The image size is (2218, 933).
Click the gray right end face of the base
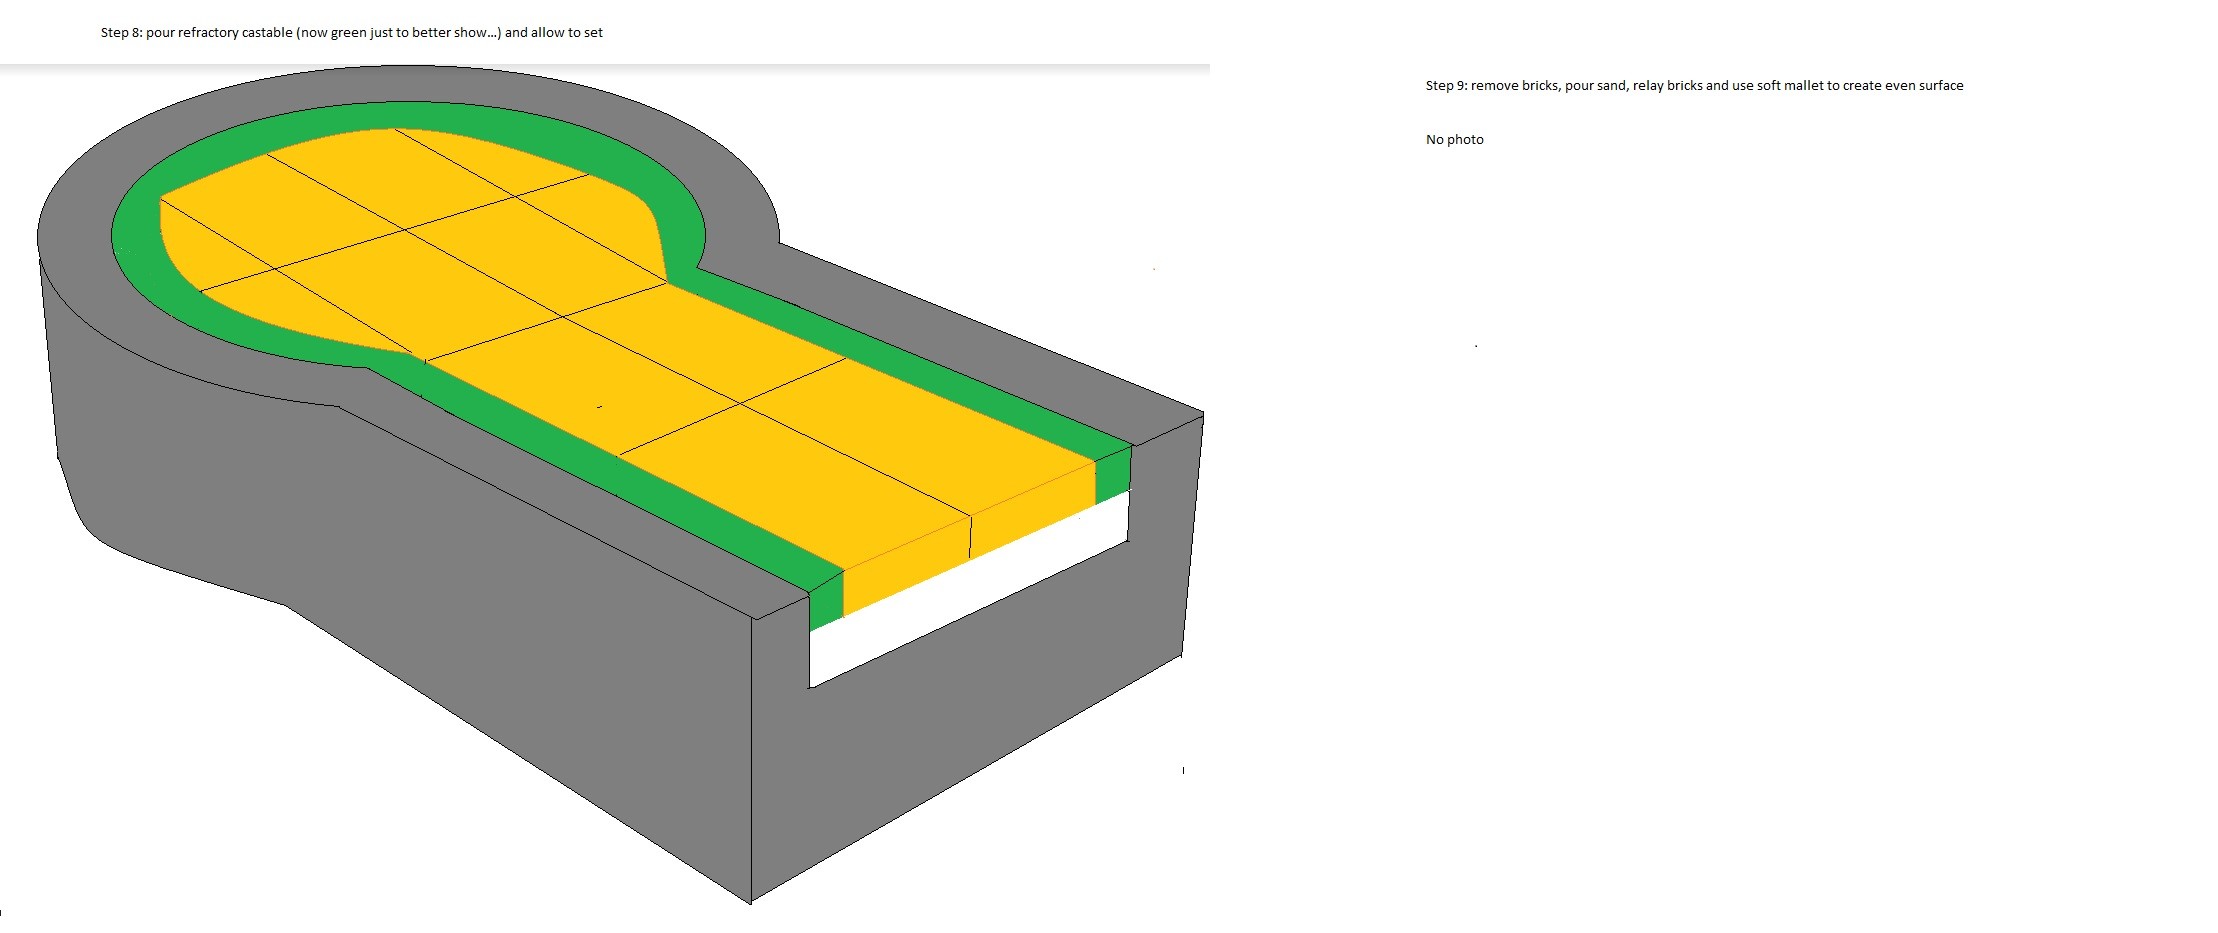click(1192, 530)
